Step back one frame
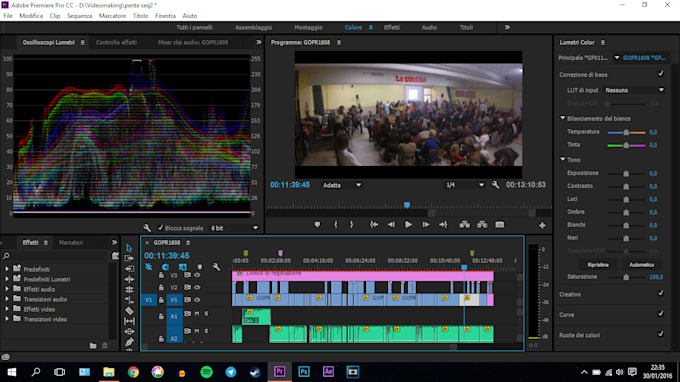The image size is (680, 382). pos(391,225)
